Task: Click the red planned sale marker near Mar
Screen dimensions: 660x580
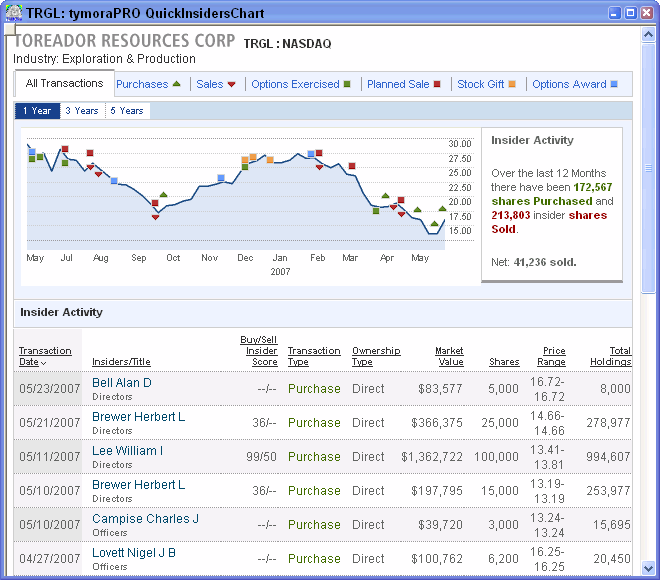Action: tap(352, 166)
